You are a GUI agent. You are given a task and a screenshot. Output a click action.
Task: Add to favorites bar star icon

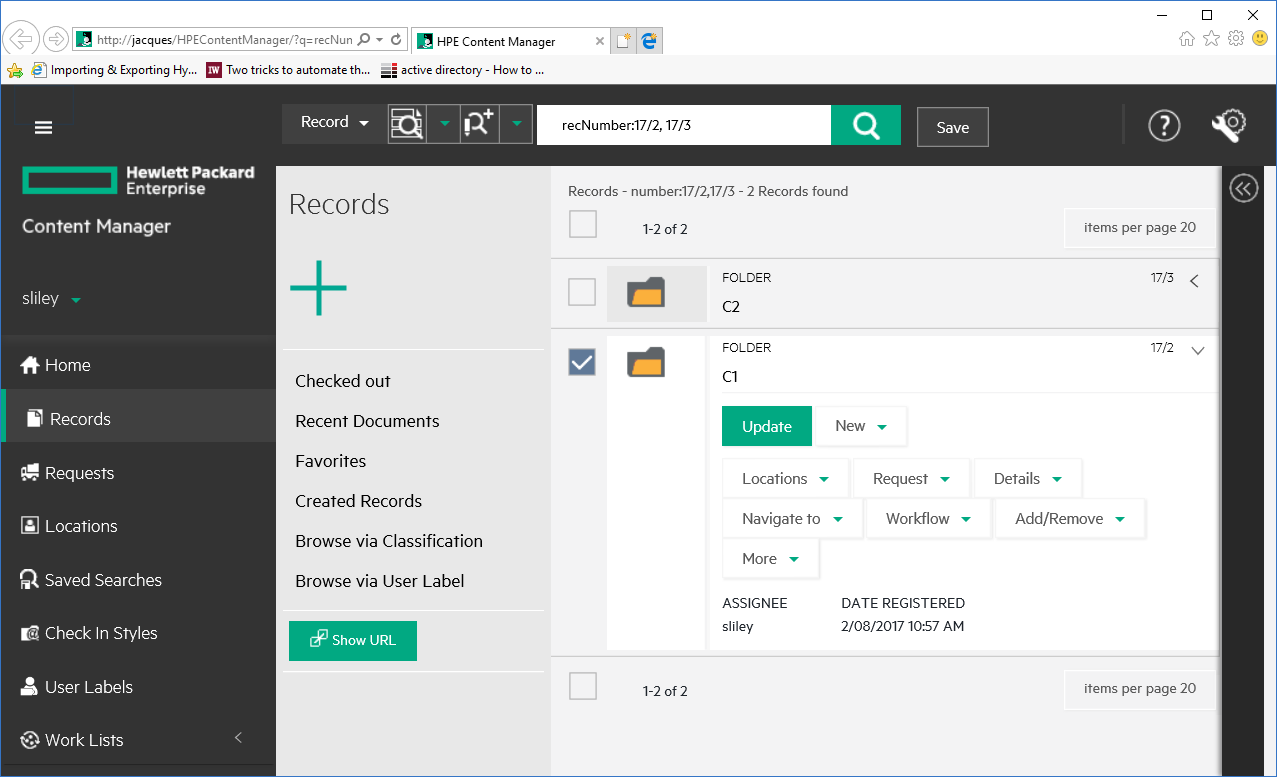pos(14,70)
